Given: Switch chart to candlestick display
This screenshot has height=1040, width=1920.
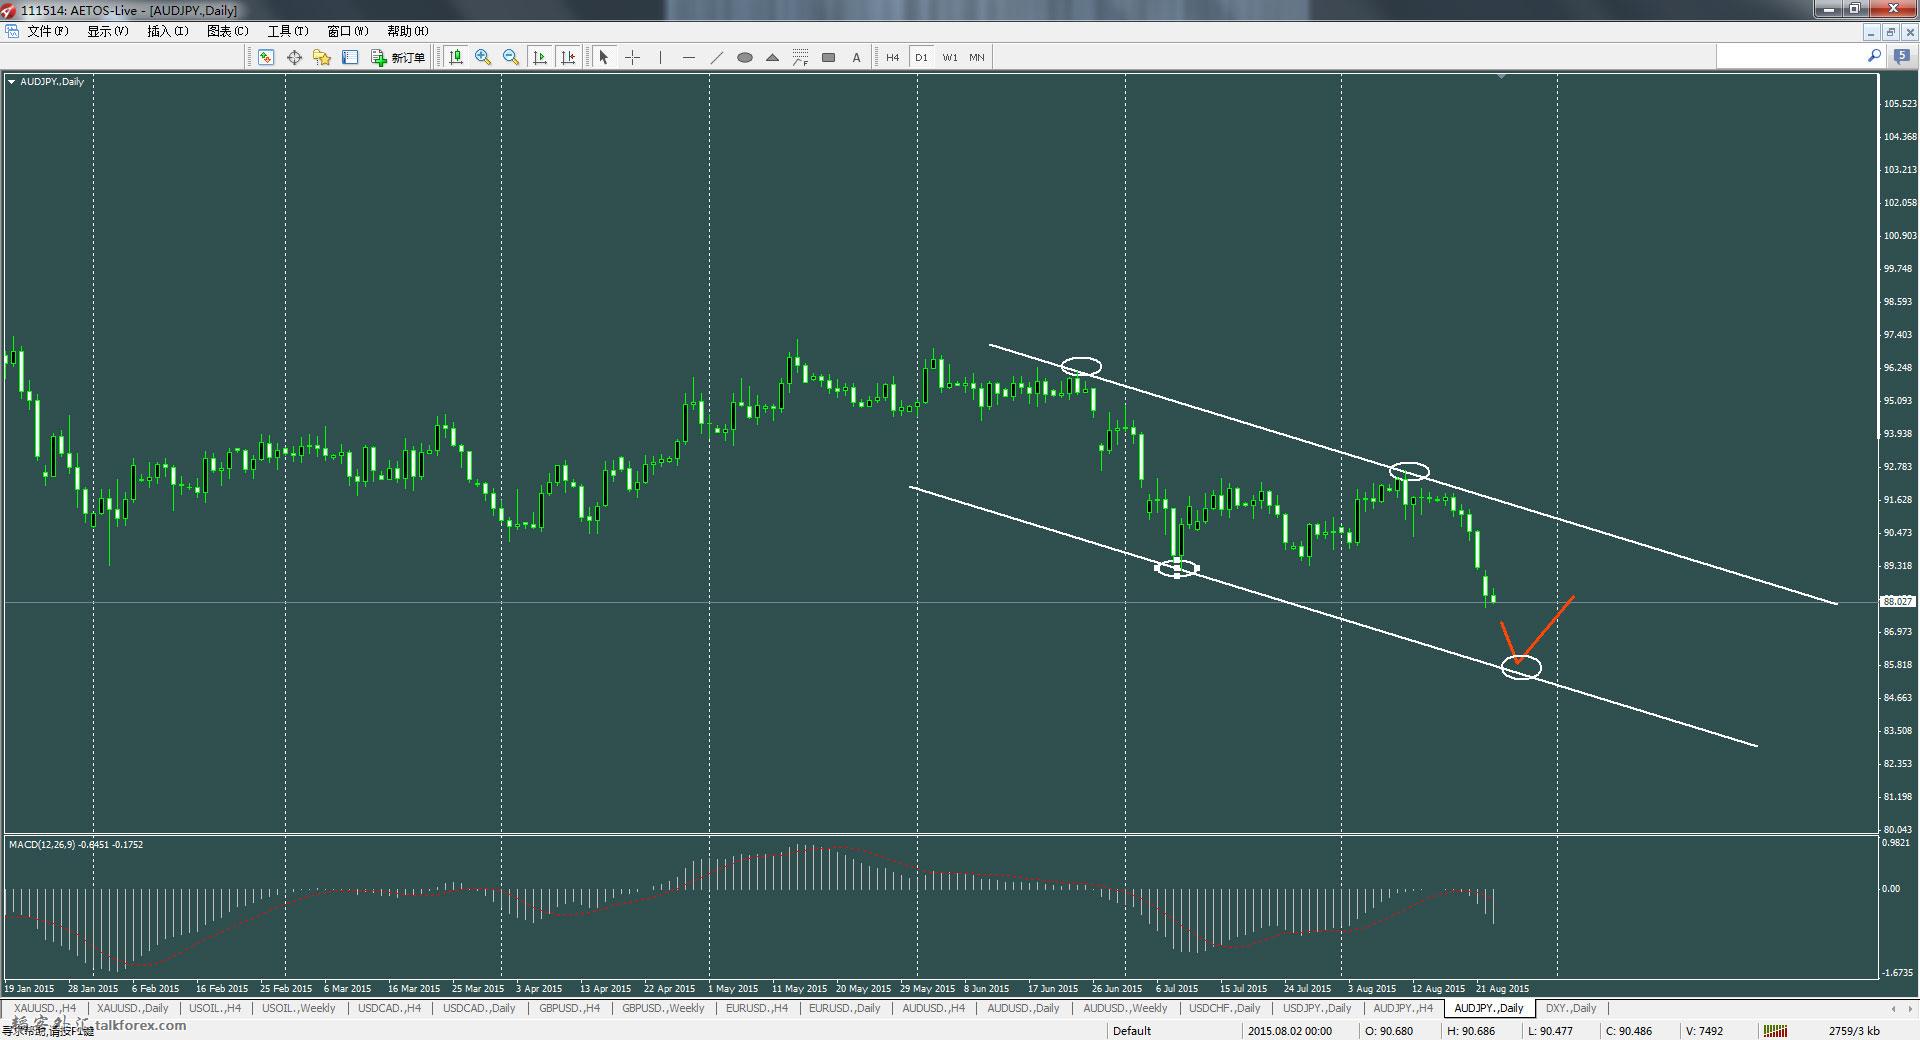Looking at the screenshot, I should [456, 57].
